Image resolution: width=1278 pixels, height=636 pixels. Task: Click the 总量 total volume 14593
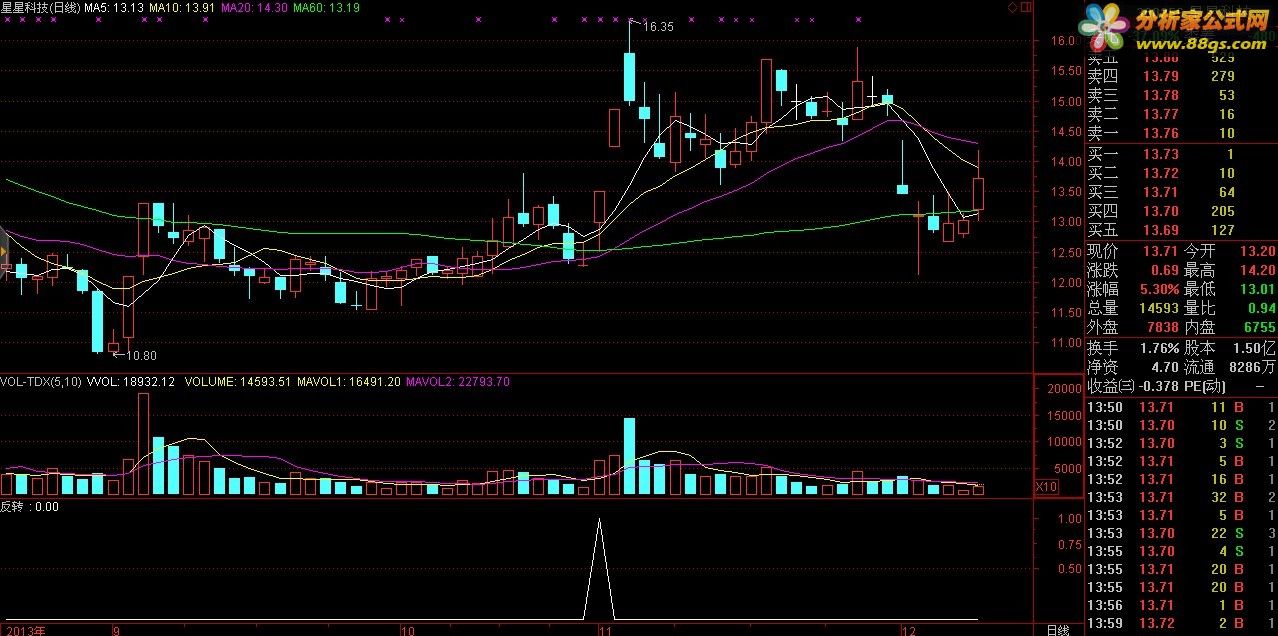(x=1157, y=308)
